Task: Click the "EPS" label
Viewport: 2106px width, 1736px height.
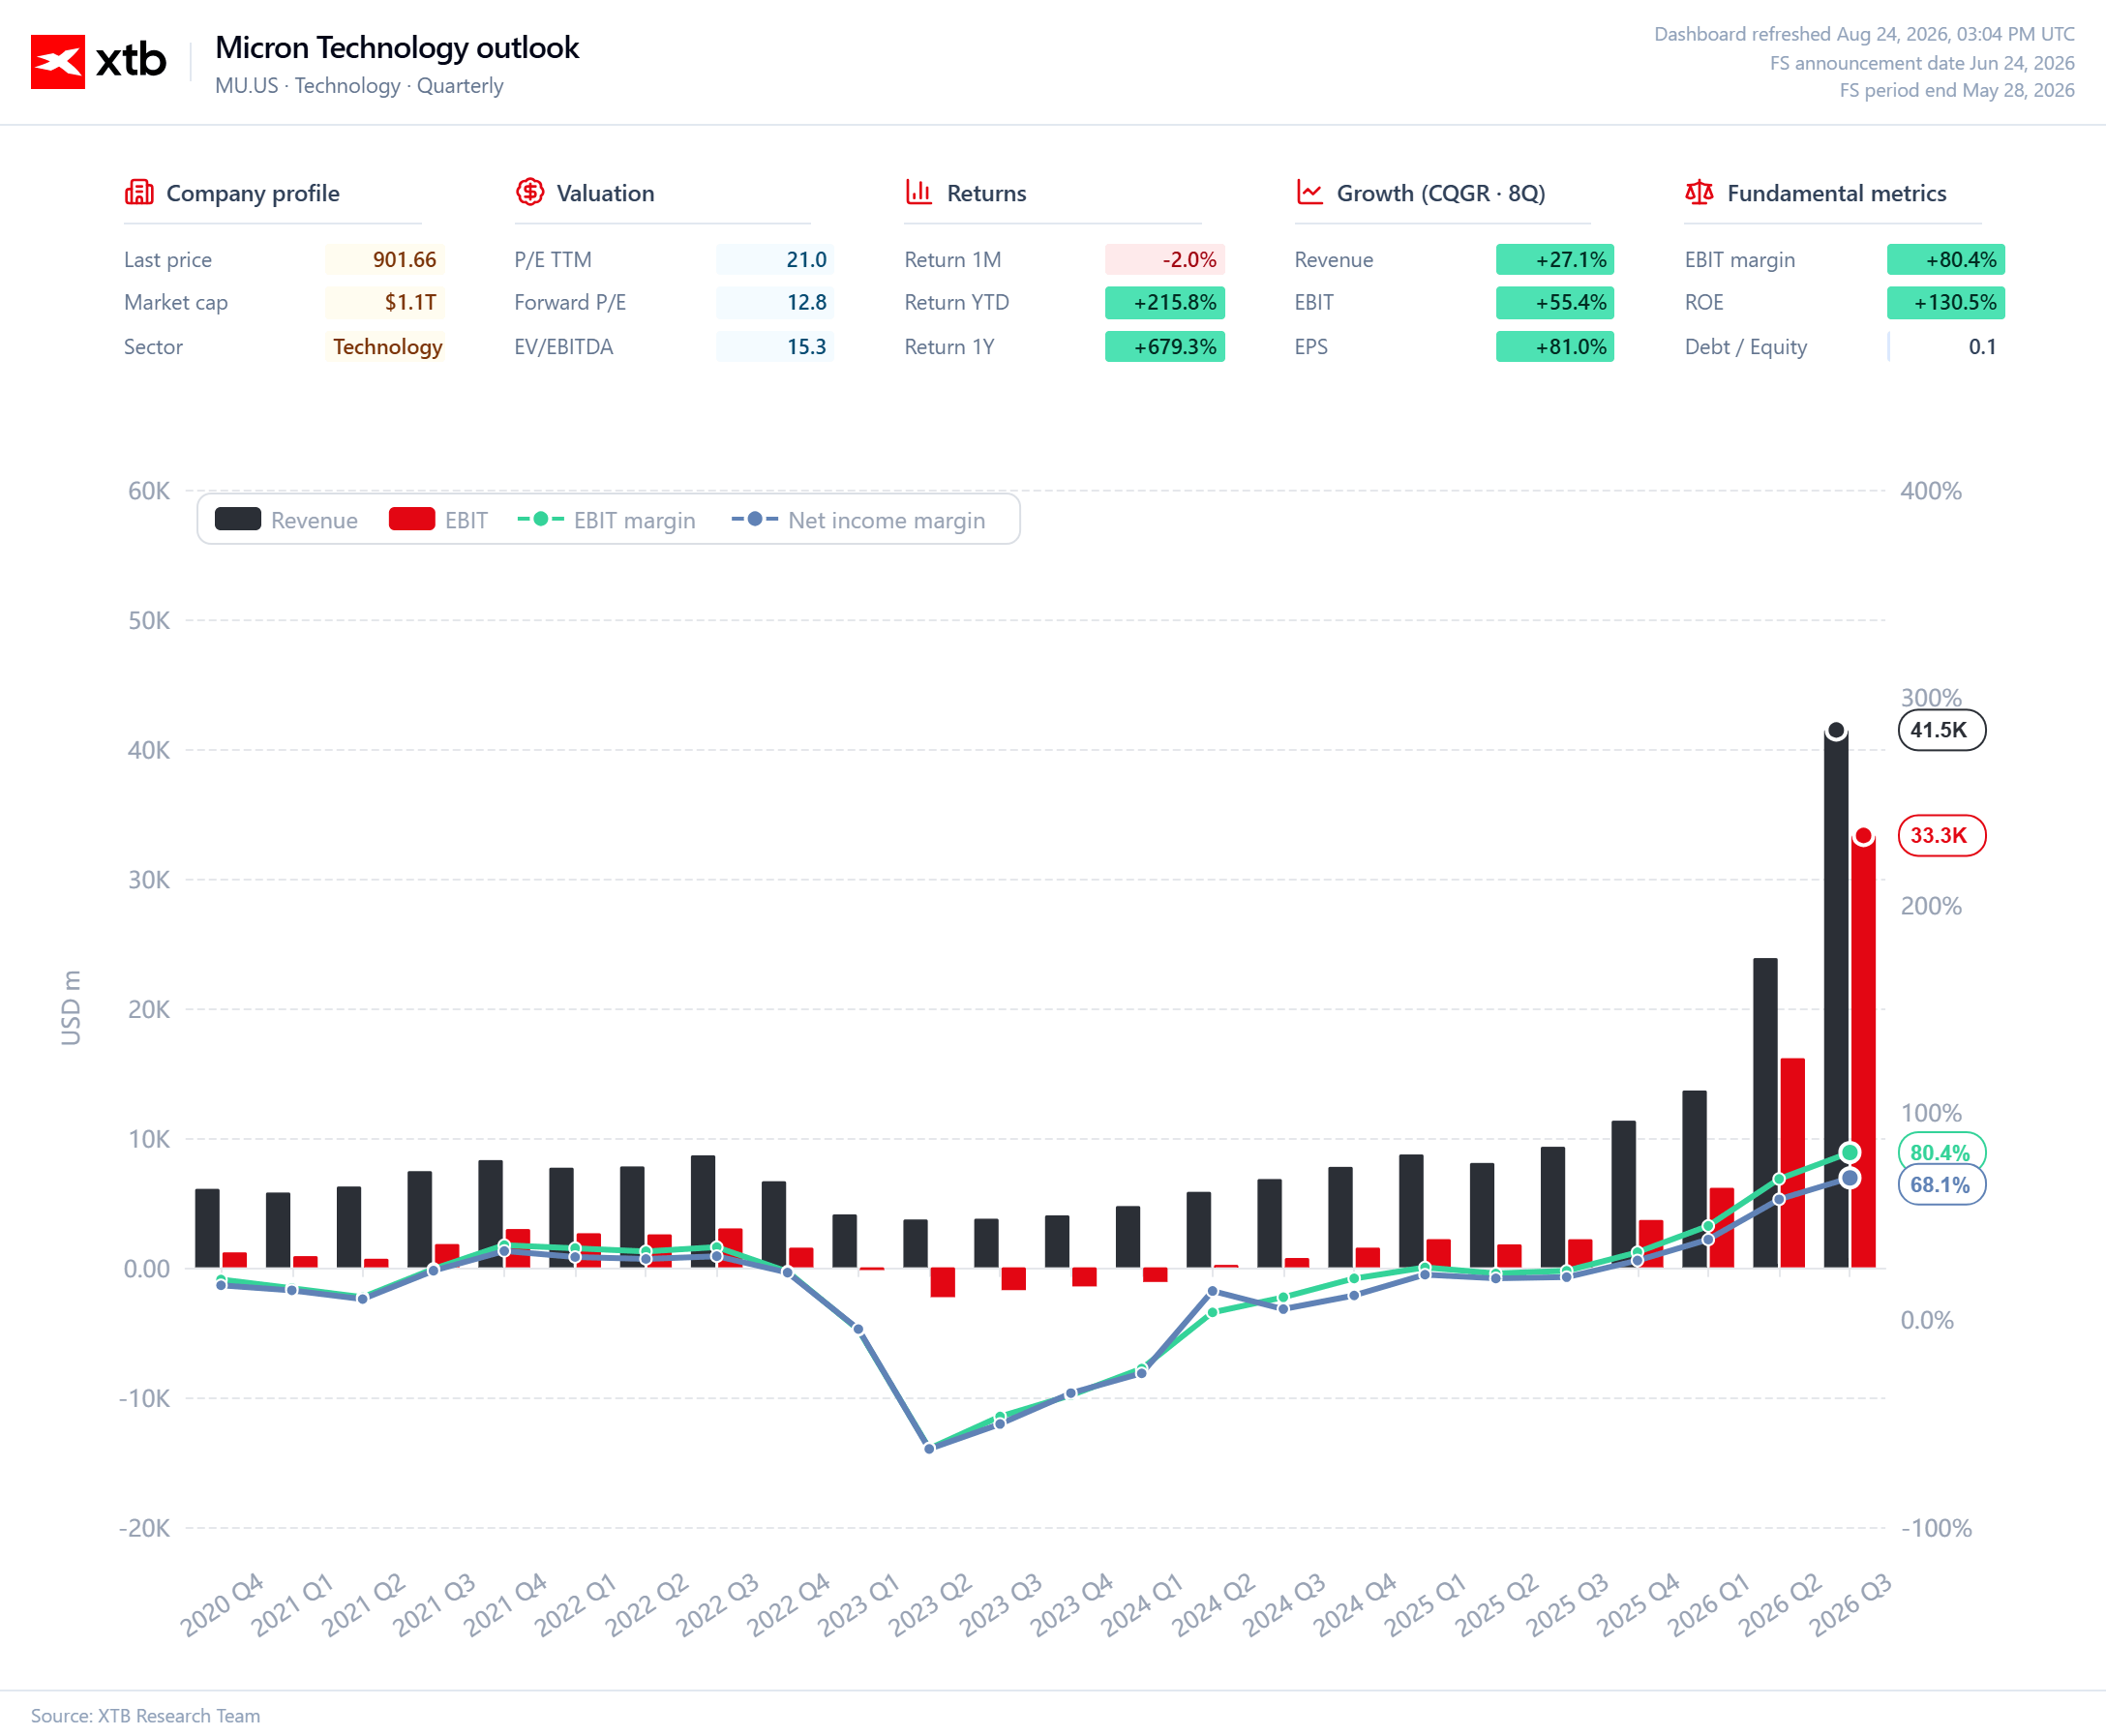Action: coord(1311,347)
